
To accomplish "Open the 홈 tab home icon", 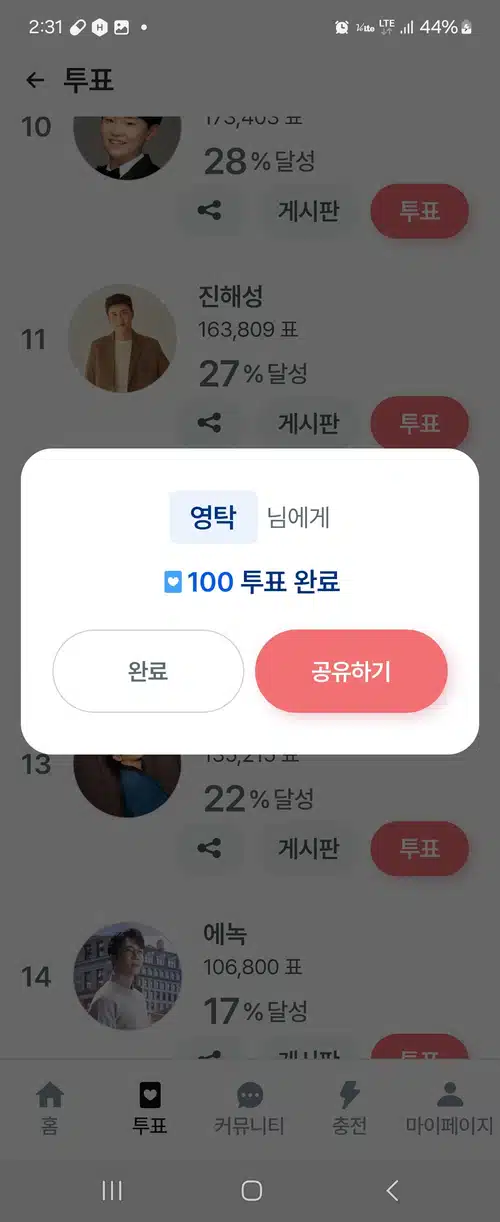I will 50,1108.
